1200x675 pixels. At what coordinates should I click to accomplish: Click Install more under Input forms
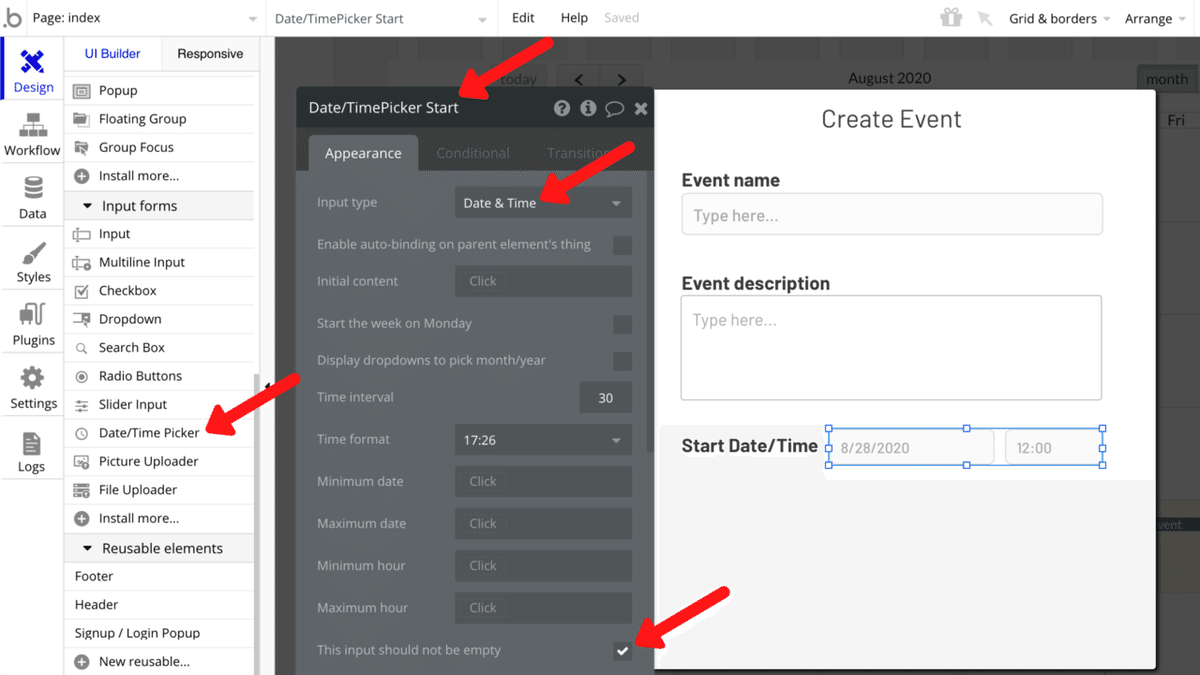[x=159, y=519]
